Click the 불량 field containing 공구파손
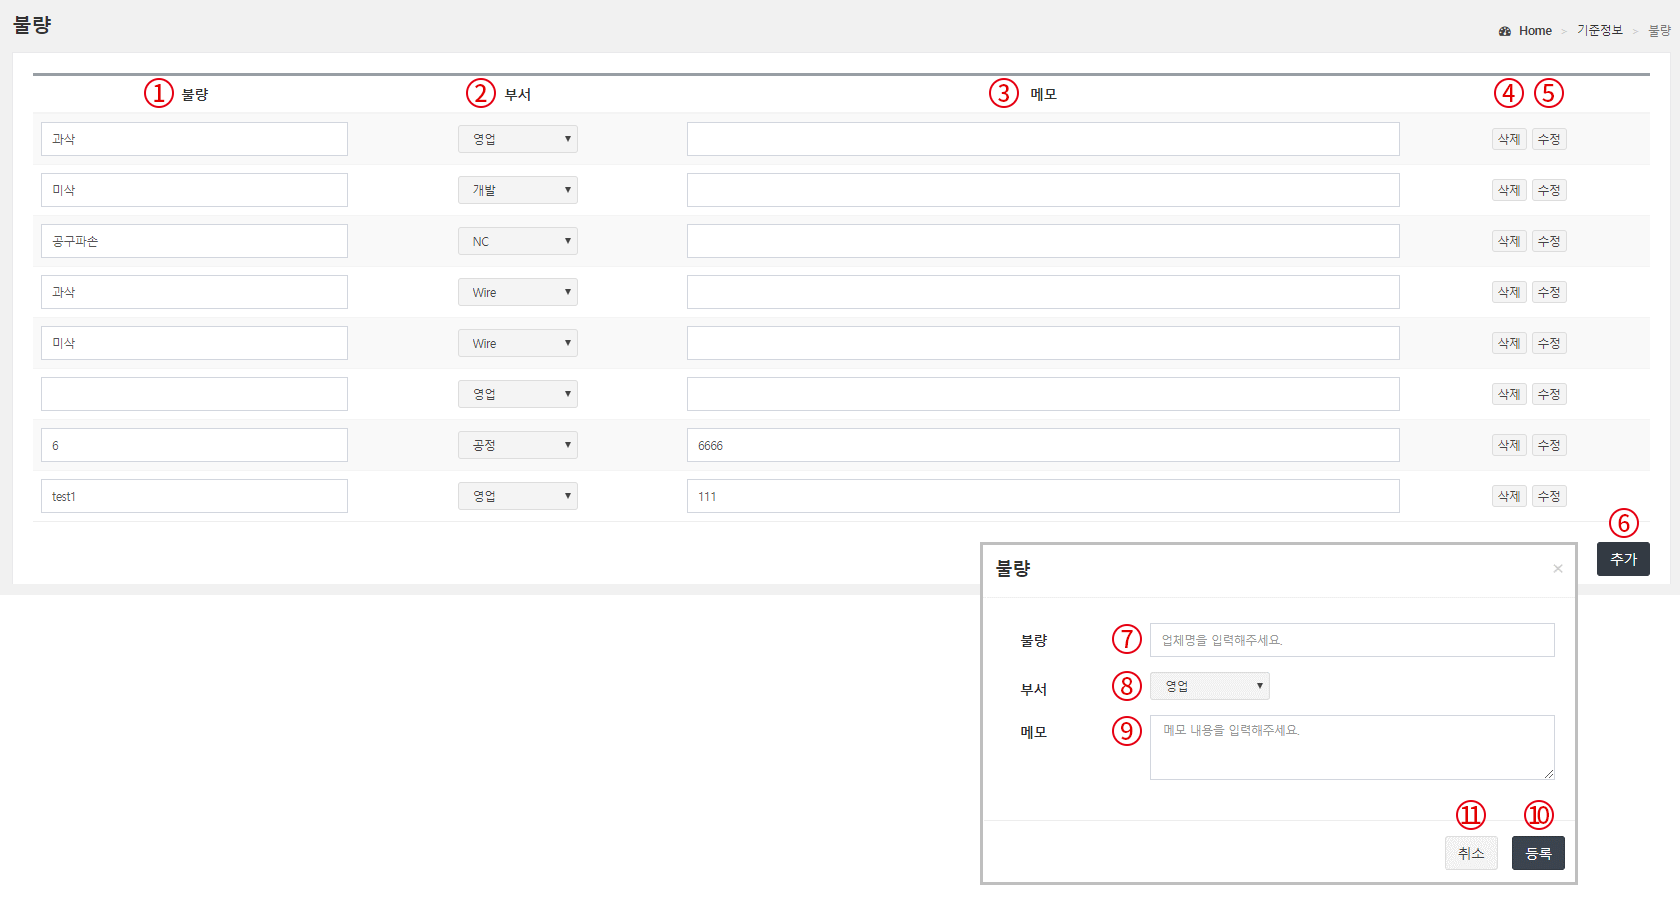 click(194, 241)
